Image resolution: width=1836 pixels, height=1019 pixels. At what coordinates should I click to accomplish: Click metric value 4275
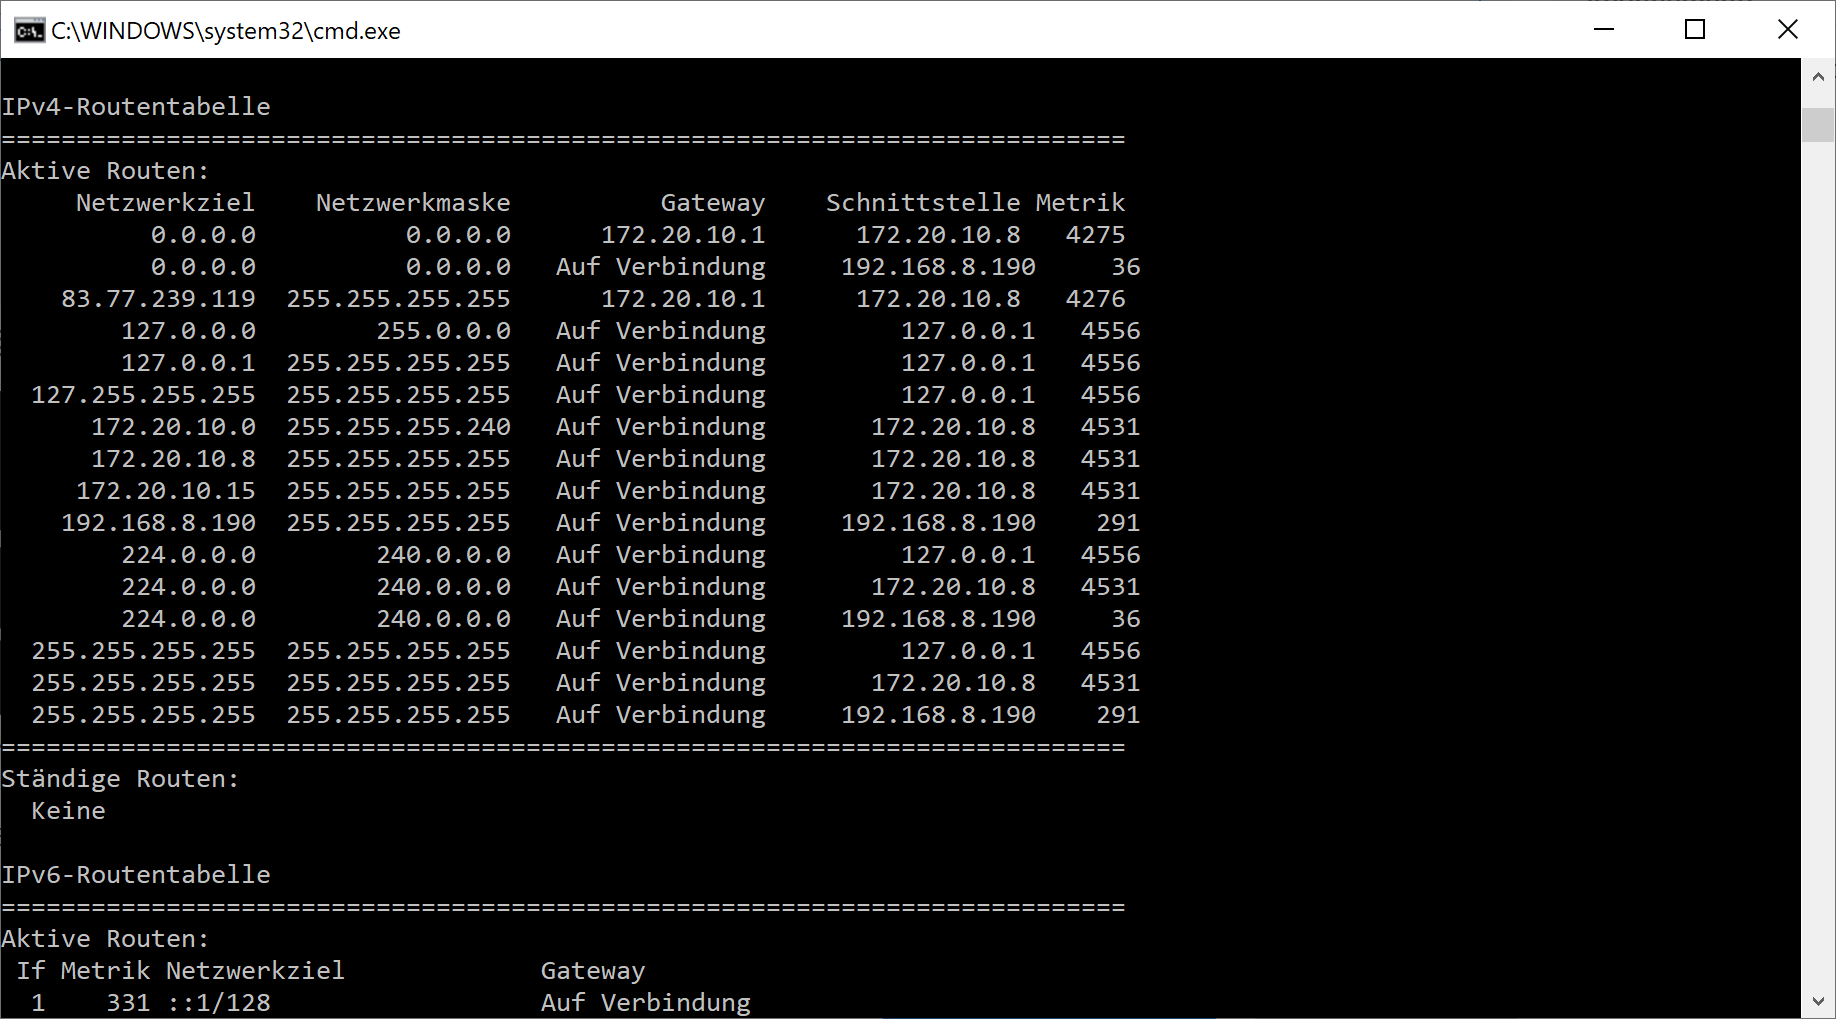[1096, 235]
